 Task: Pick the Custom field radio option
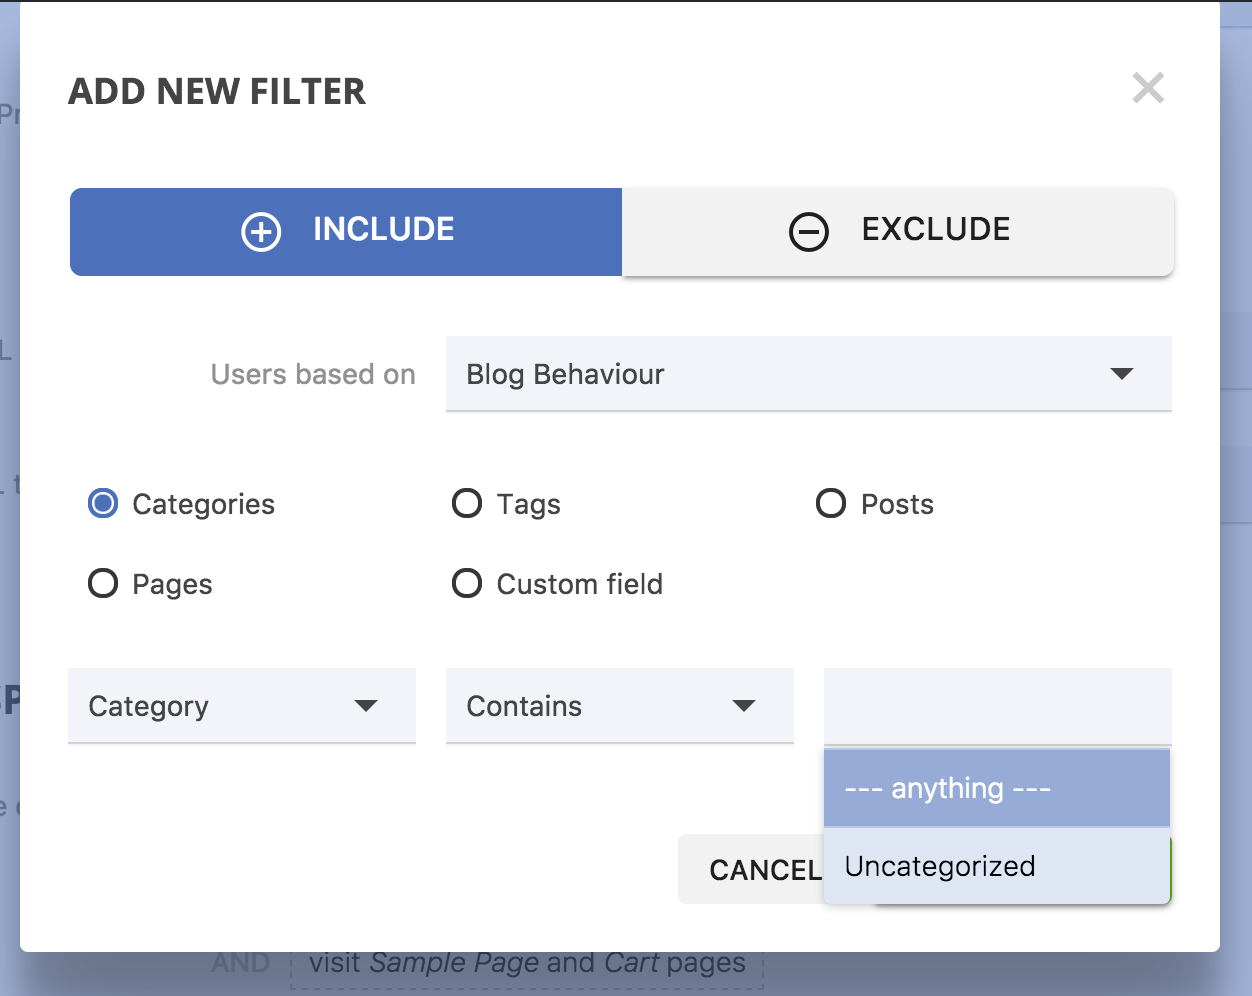467,583
